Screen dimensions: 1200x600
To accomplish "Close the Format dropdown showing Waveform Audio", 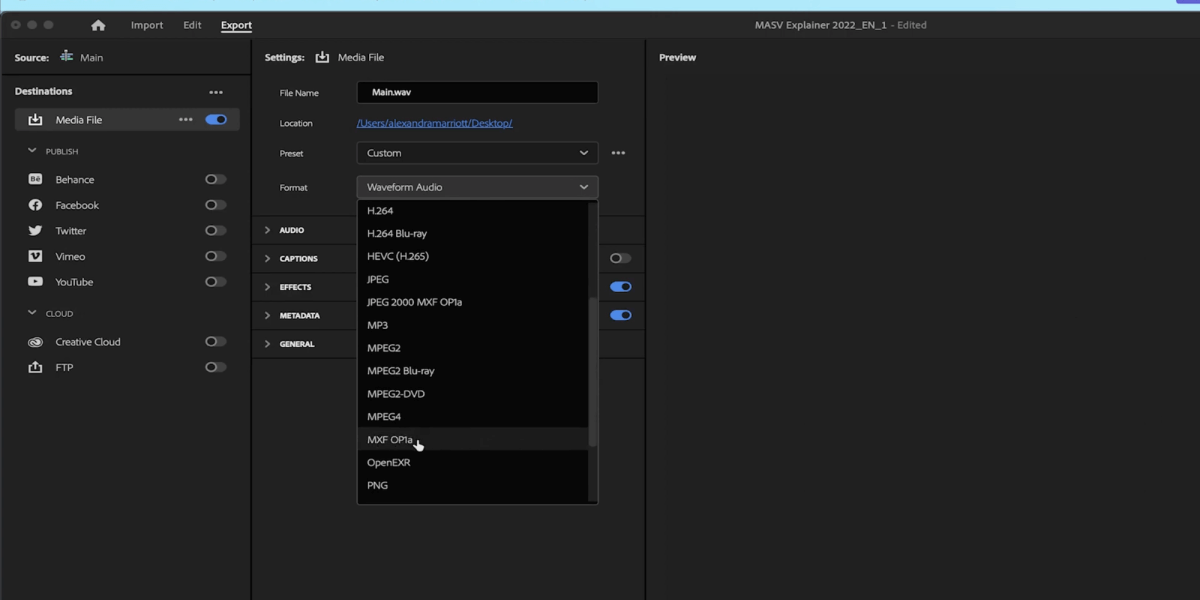I will point(477,187).
